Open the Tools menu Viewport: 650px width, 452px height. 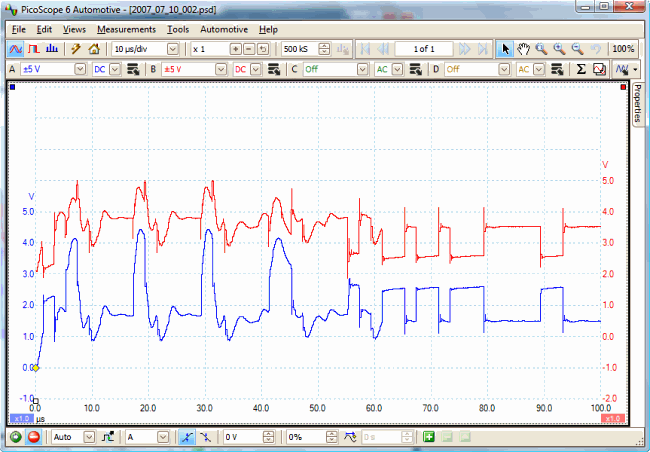pyautogui.click(x=178, y=29)
